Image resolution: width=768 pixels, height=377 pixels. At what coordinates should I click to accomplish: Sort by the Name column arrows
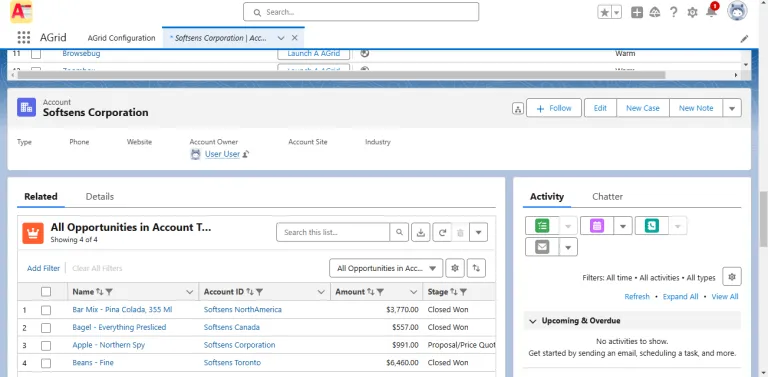click(x=99, y=292)
